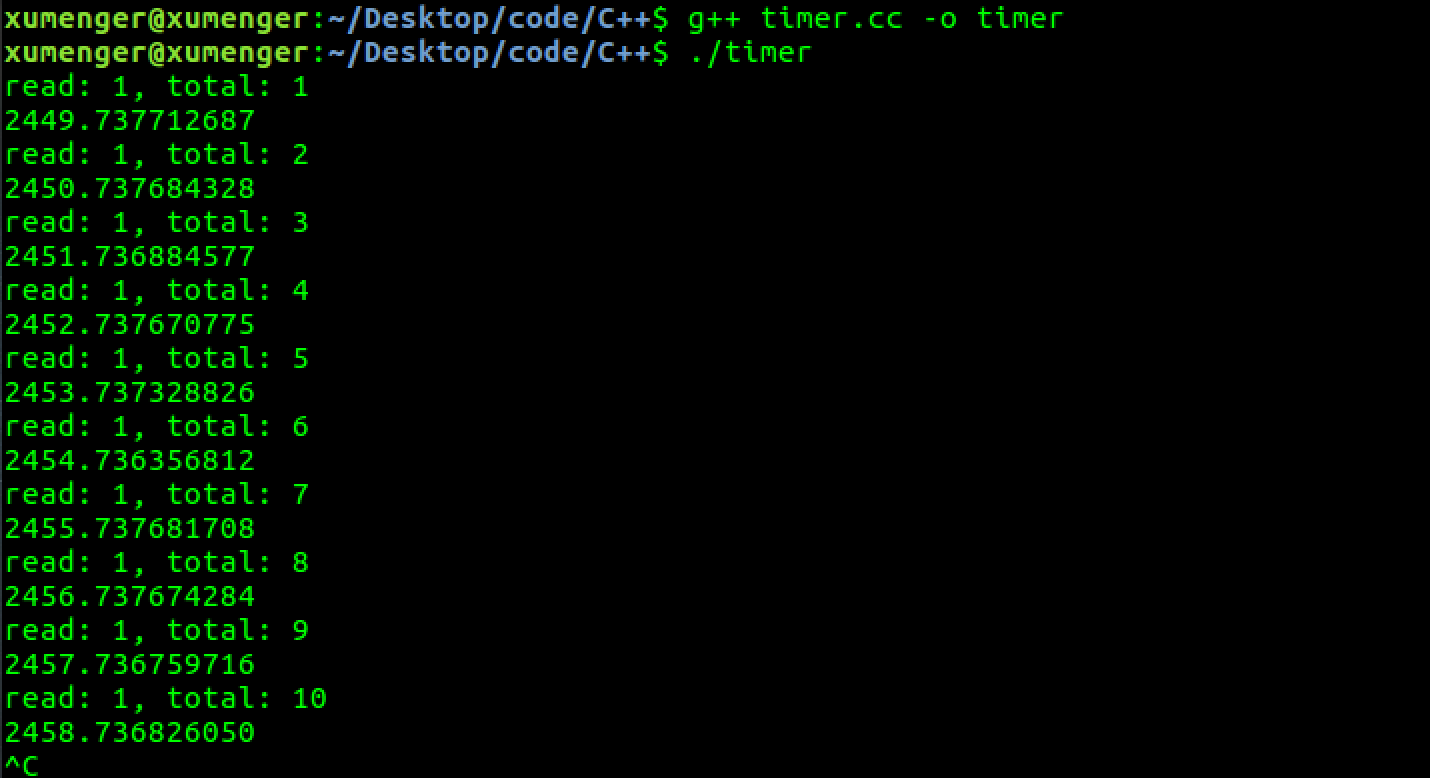Click the timestamp 2455.737681708
The image size is (1430, 778).
click(x=130, y=529)
